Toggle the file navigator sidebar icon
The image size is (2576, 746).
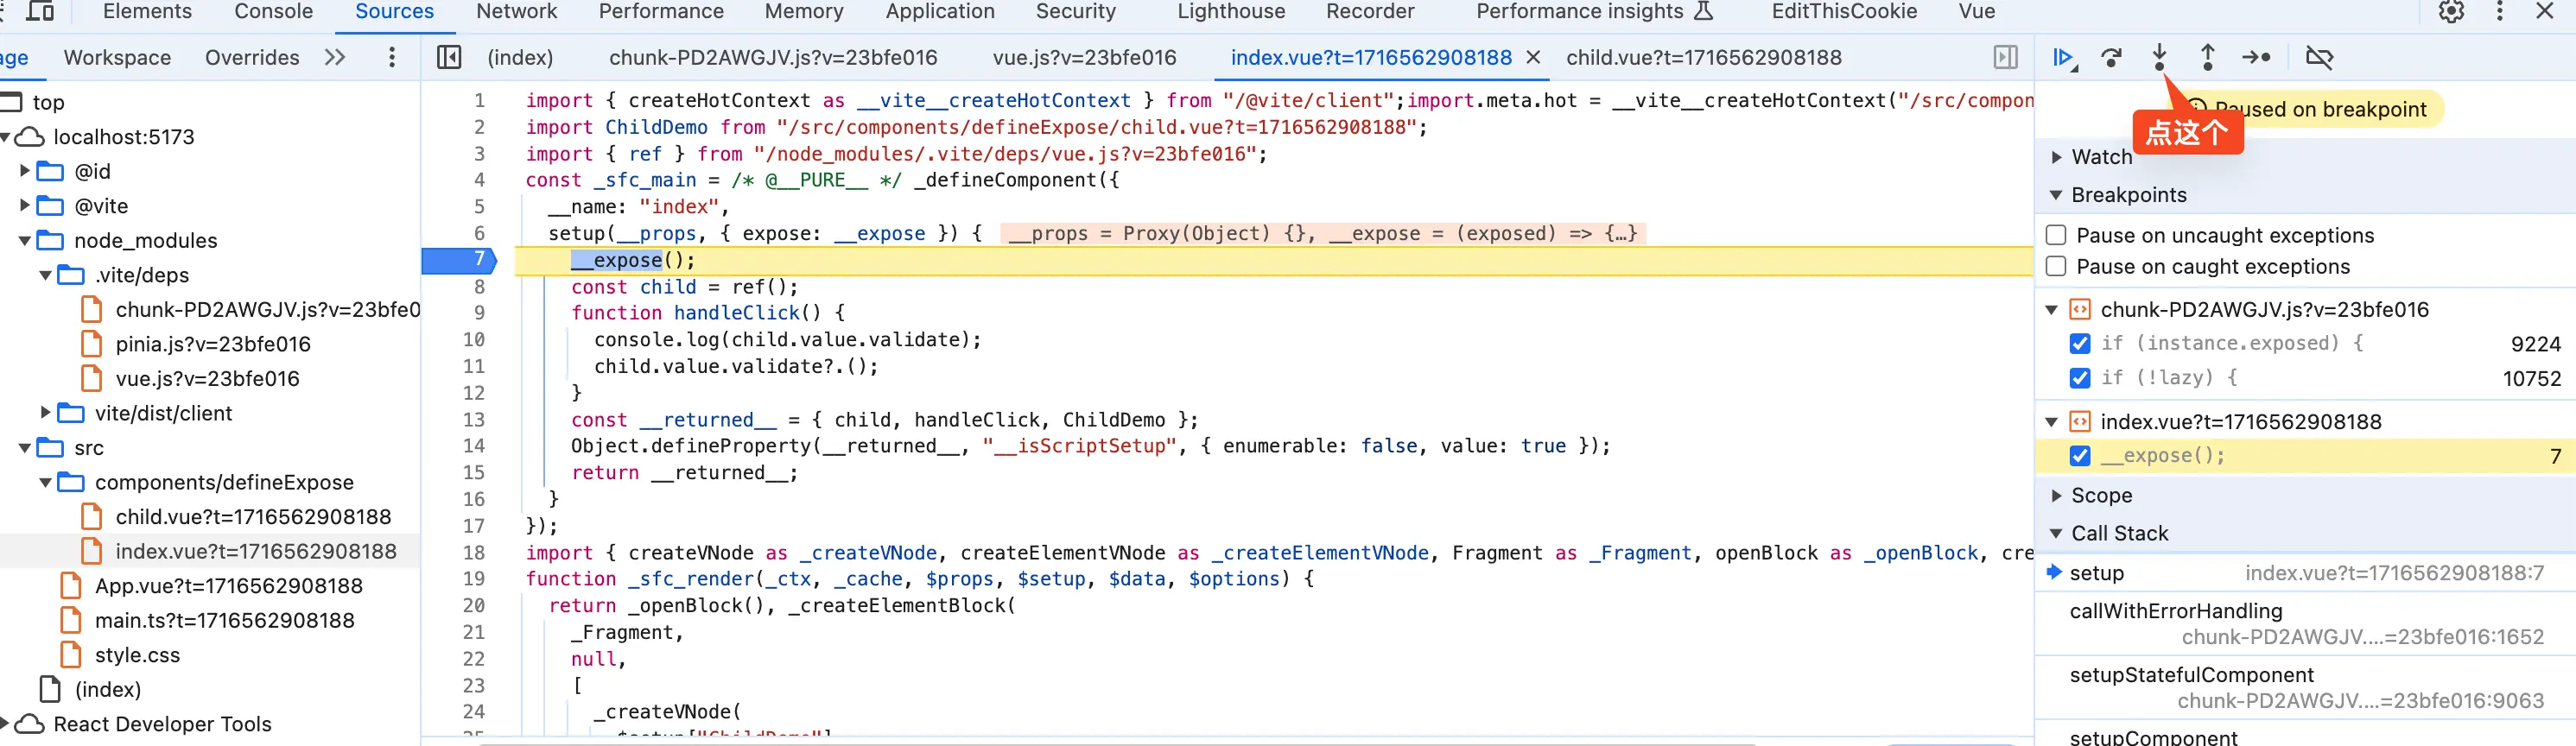coord(449,58)
